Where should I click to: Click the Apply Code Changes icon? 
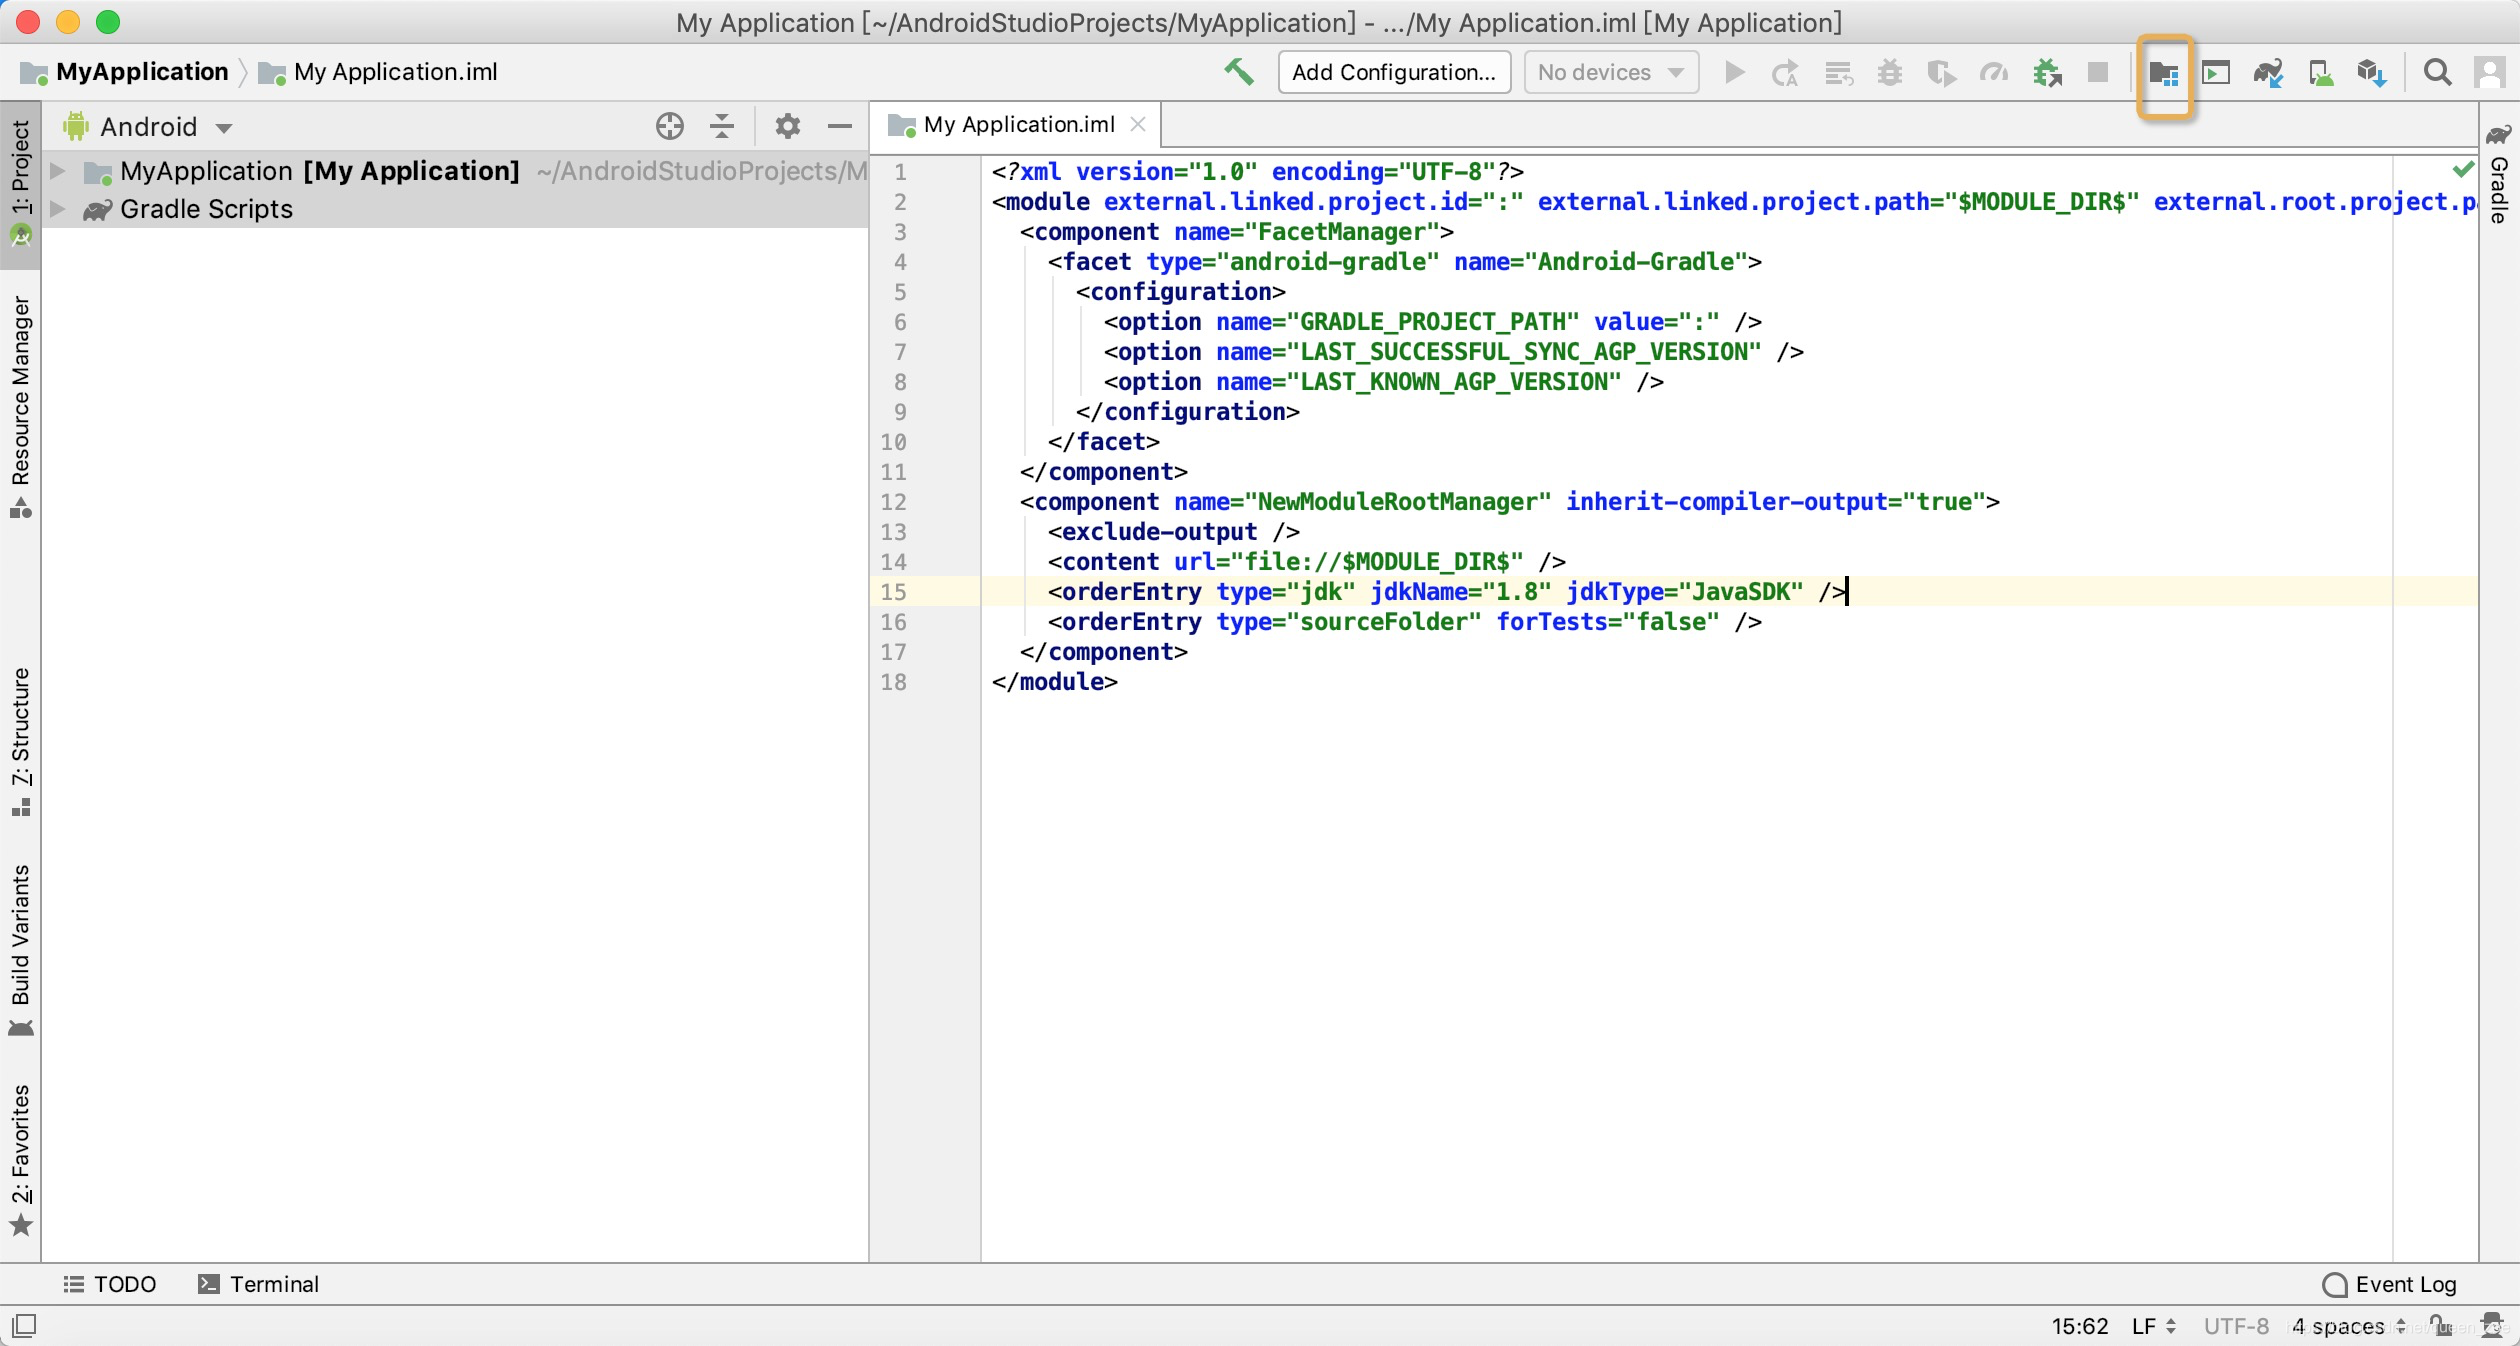[x=1838, y=73]
